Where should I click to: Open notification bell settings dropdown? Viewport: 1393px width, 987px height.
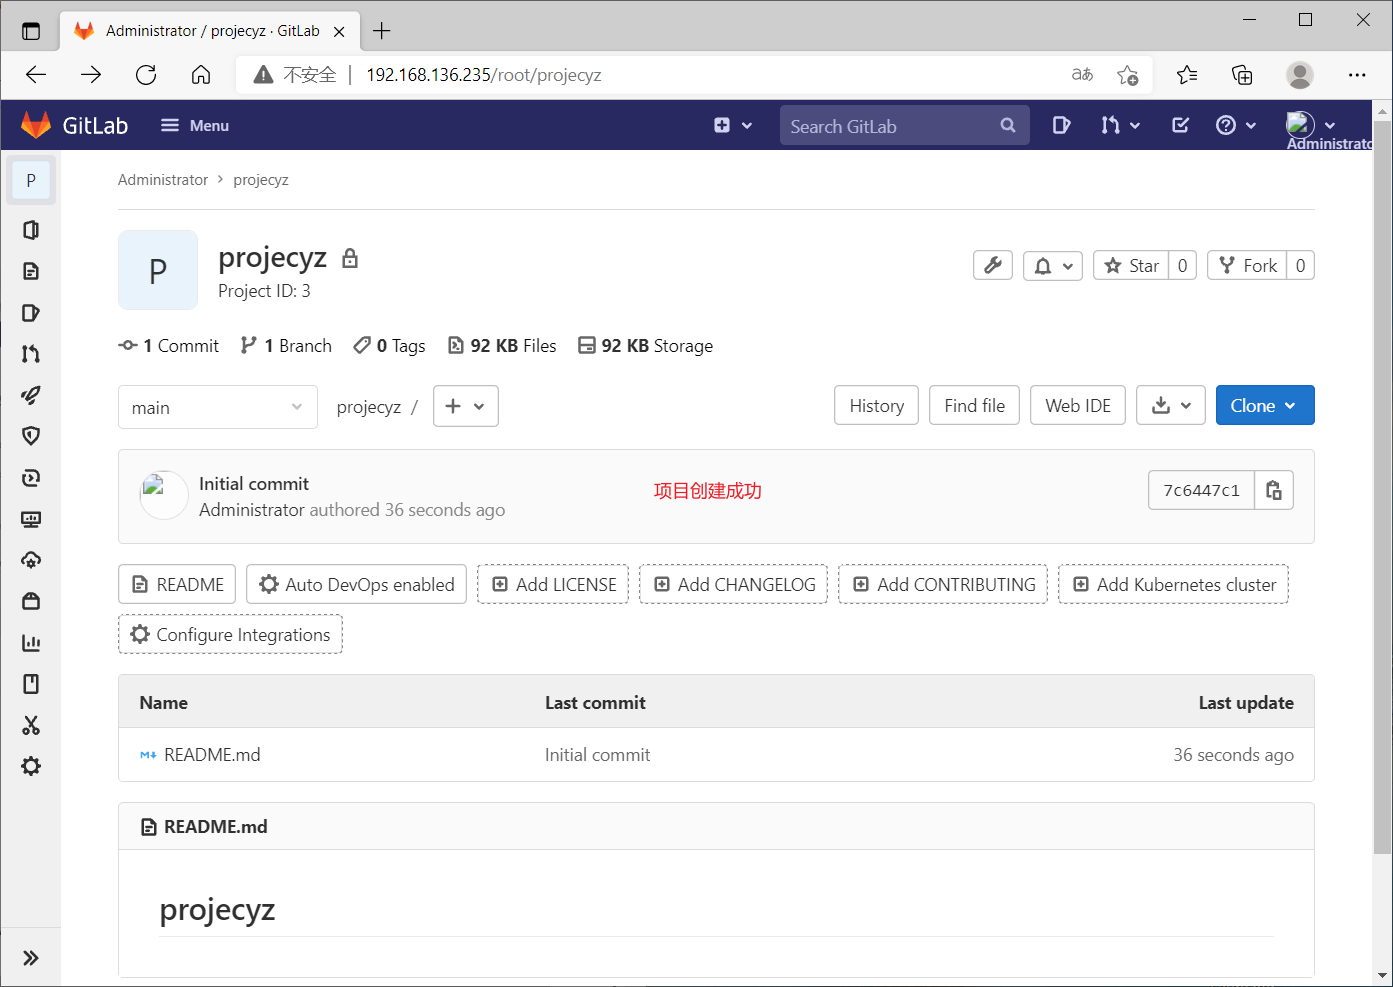[1053, 265]
